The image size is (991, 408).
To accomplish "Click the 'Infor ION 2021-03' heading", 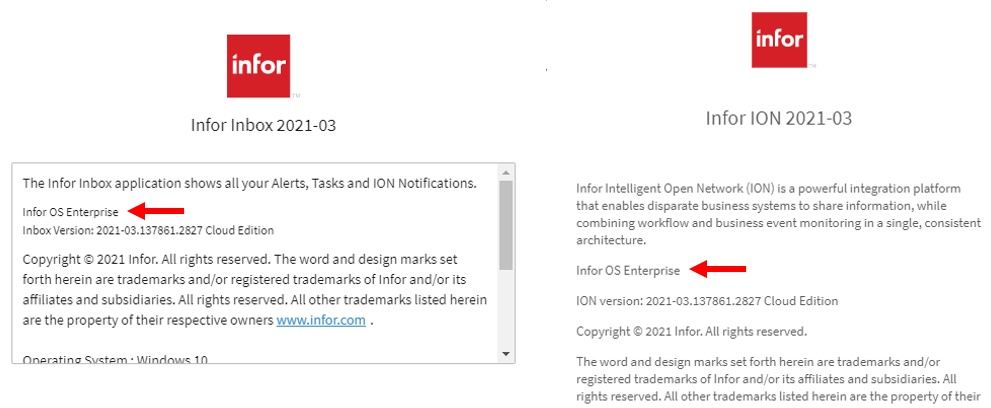I will (x=778, y=118).
